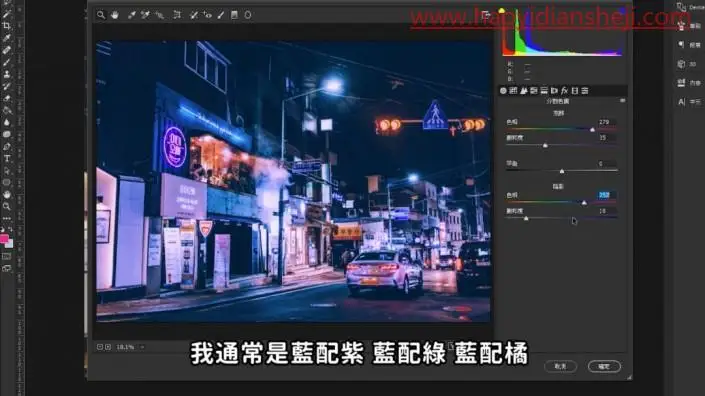Select the Graduated Filter tool
The width and height of the screenshot is (705, 396).
click(x=234, y=15)
